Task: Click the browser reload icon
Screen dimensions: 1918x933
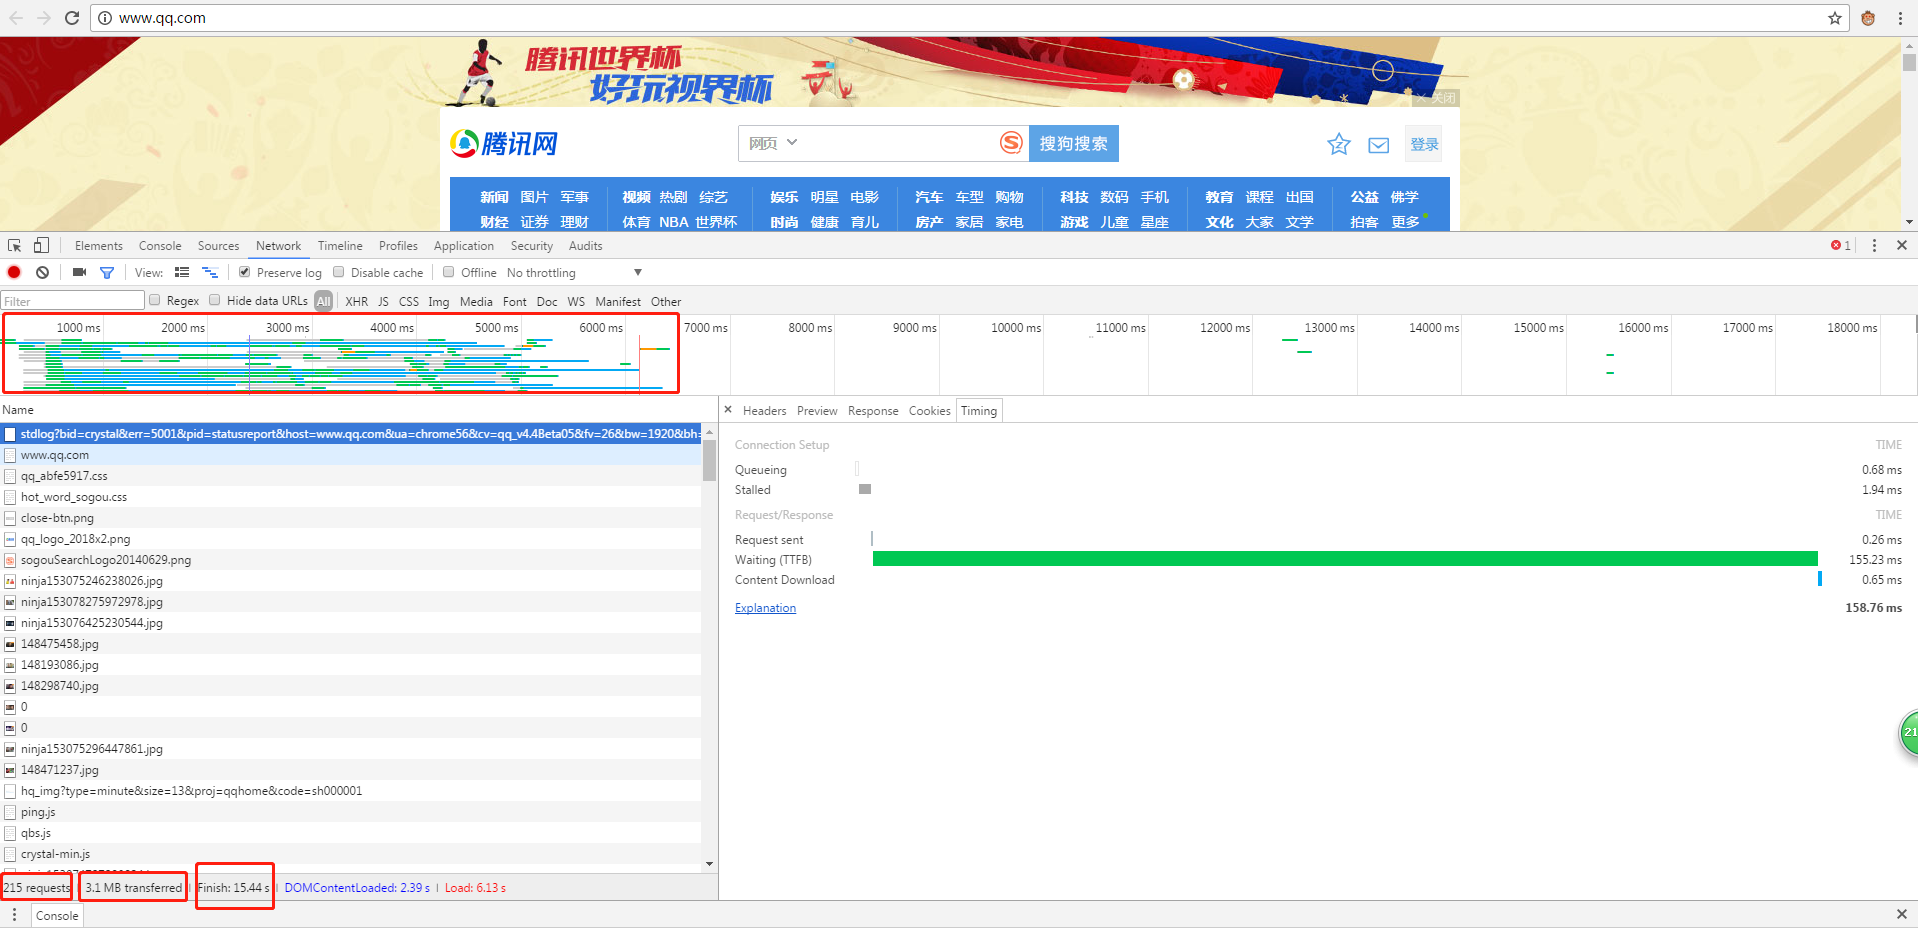Action: coord(72,18)
